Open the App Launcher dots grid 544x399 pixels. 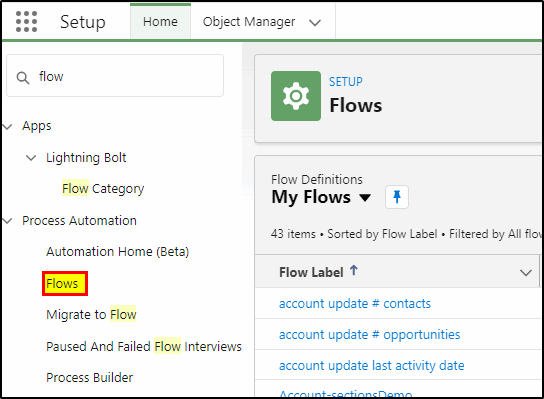[x=26, y=22]
